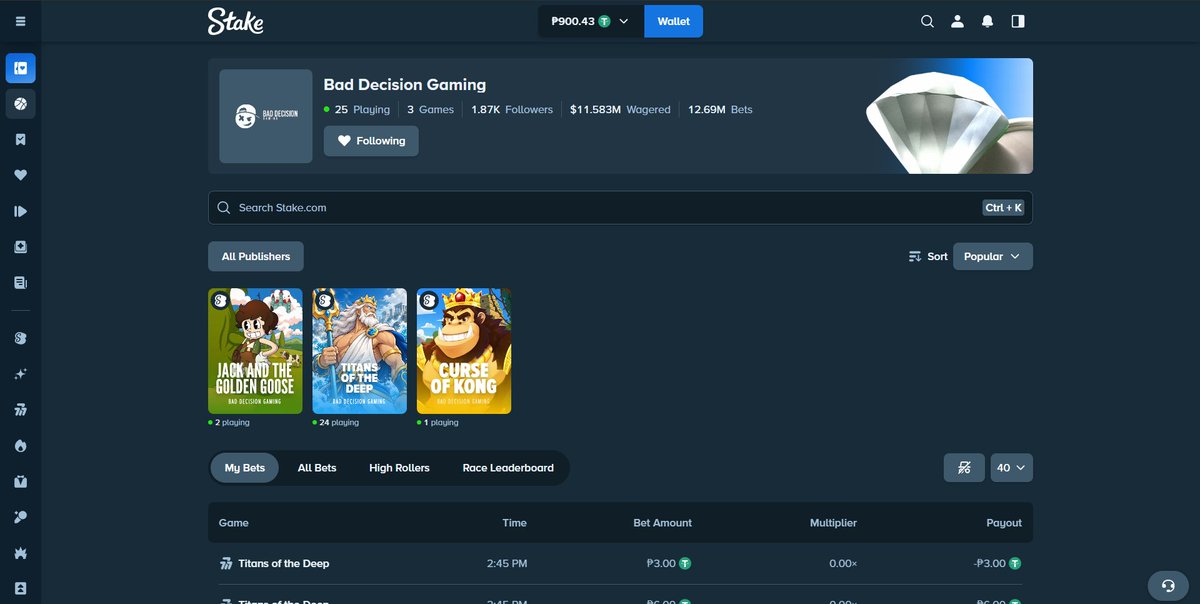Click the Wallet button
Viewport: 1200px width, 604px height.
[674, 21]
